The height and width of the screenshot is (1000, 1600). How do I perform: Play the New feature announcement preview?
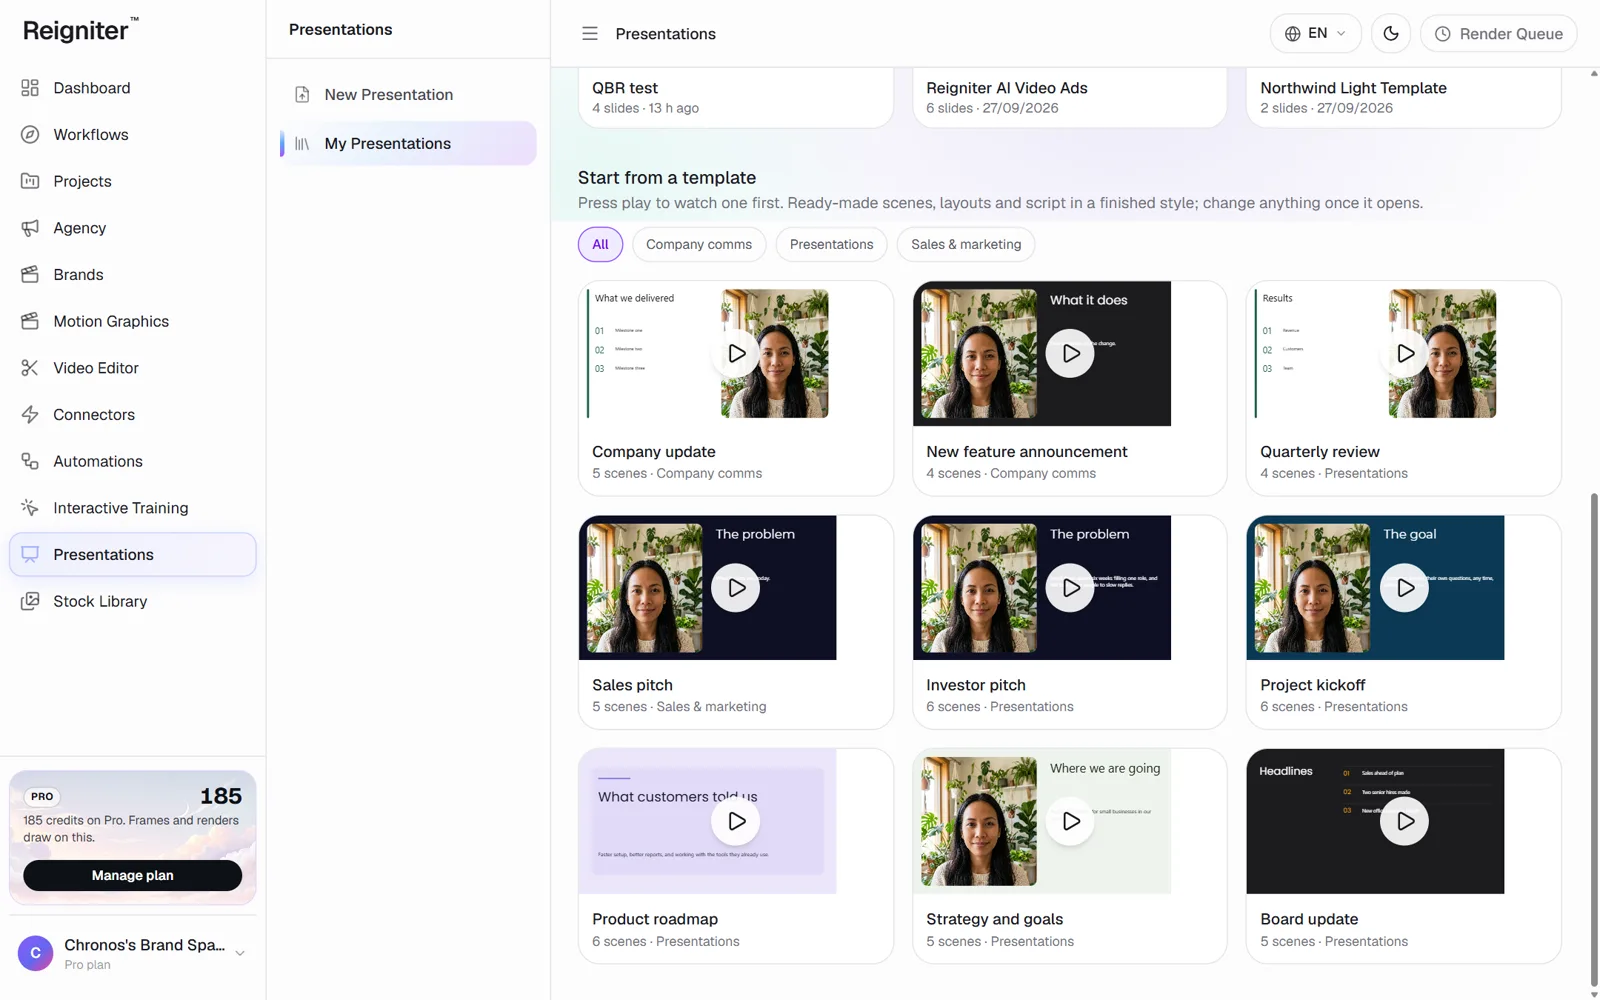tap(1070, 354)
